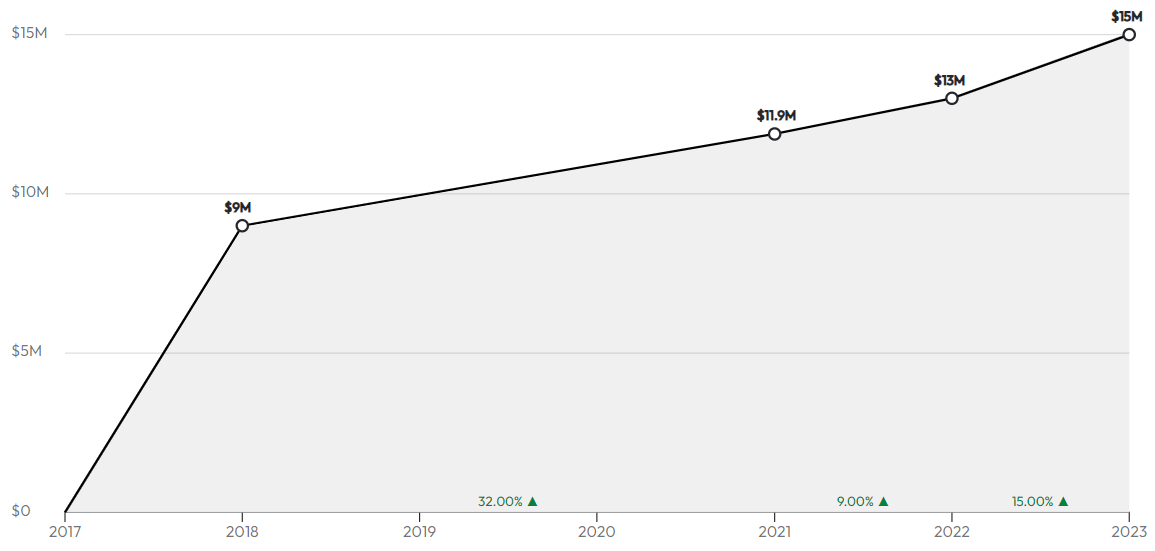Click the 2020 x-axis label
The width and height of the screenshot is (1155, 551).
pyautogui.click(x=597, y=531)
